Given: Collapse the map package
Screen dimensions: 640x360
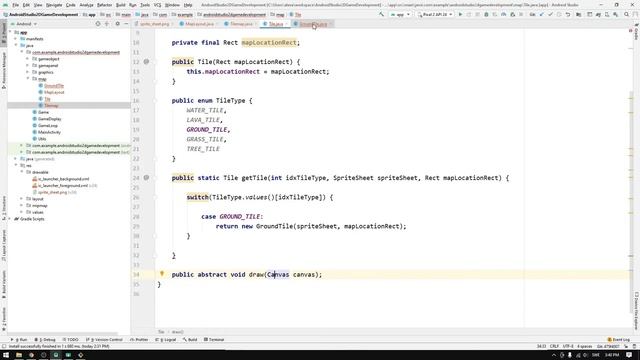Looking at the screenshot, I should pyautogui.click(x=27, y=79).
